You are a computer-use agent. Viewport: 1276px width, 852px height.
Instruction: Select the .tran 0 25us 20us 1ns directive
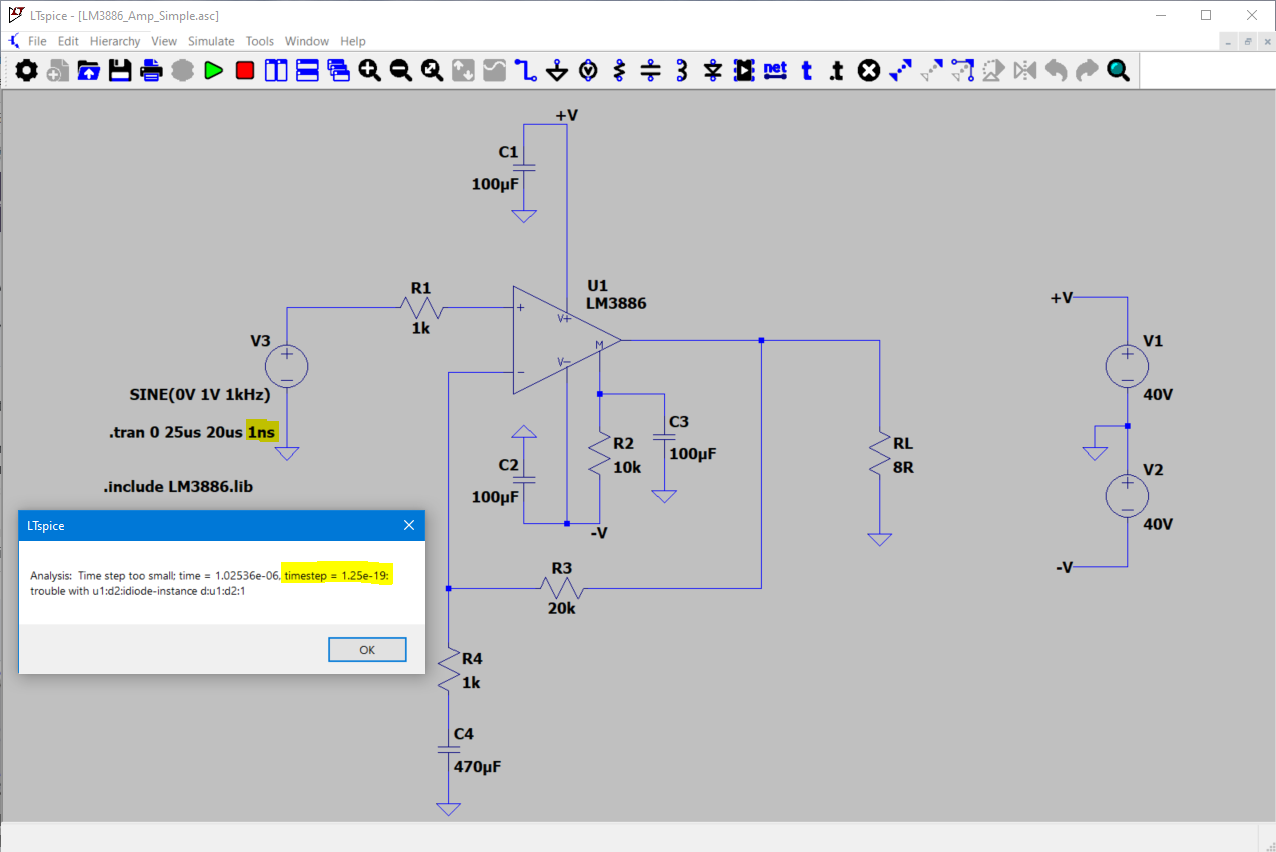click(191, 433)
